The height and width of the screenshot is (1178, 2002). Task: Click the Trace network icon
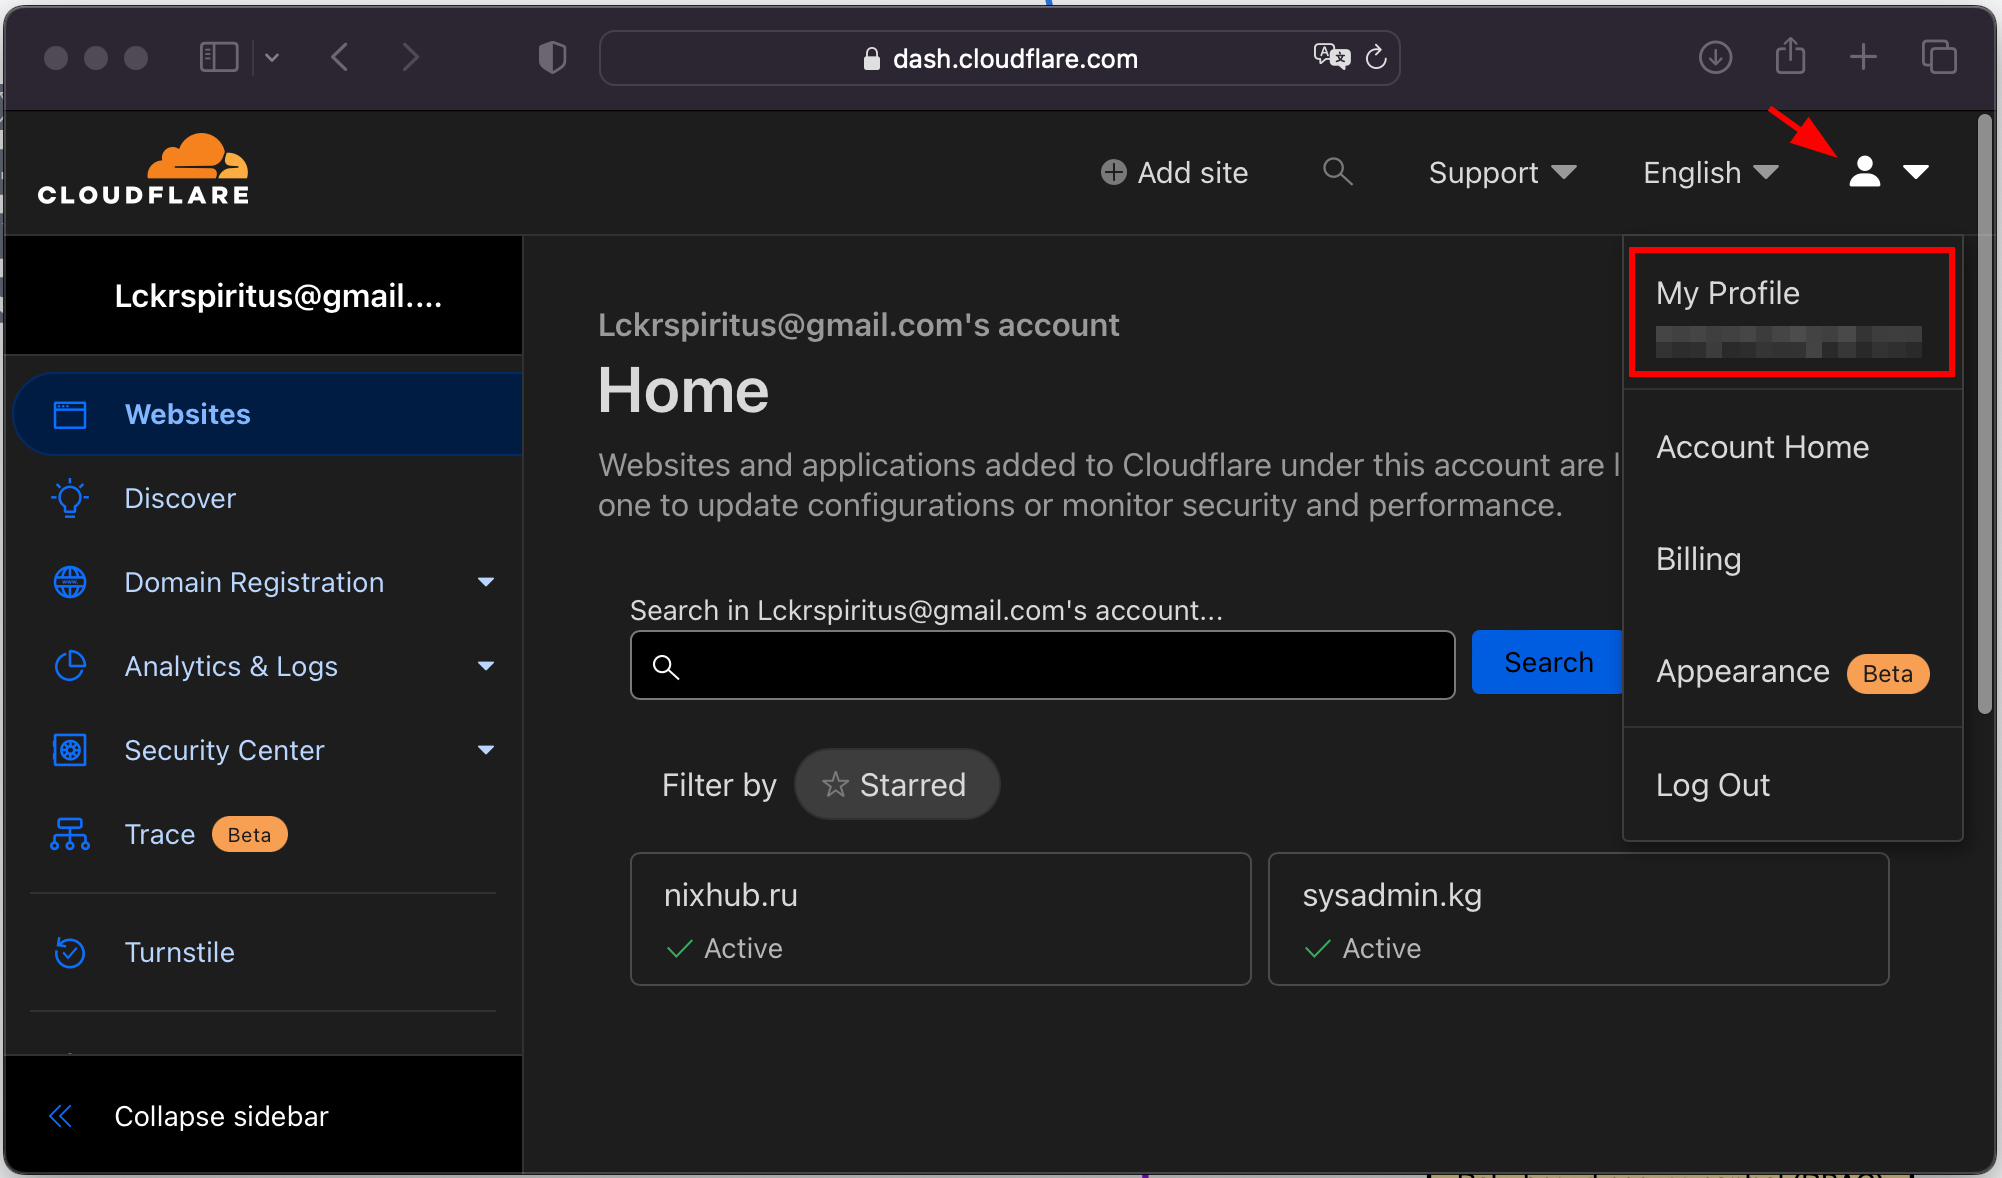pos(70,834)
